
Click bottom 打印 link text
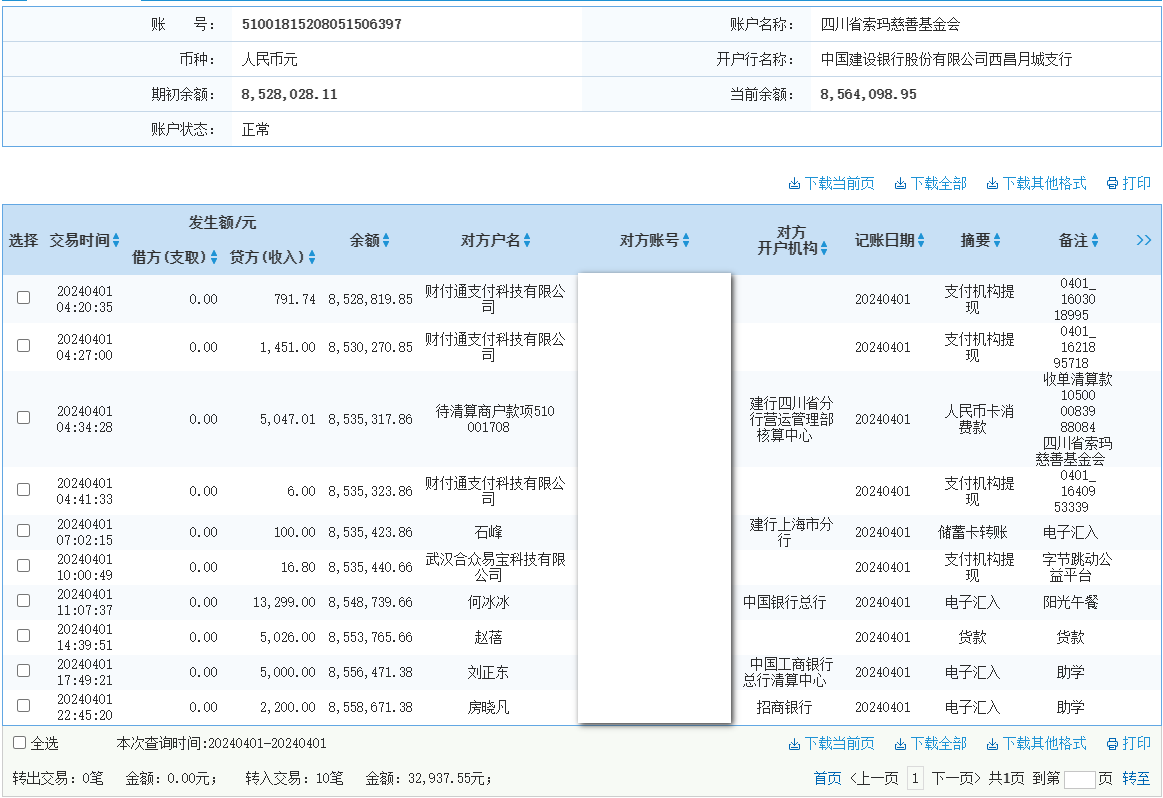tap(1136, 744)
